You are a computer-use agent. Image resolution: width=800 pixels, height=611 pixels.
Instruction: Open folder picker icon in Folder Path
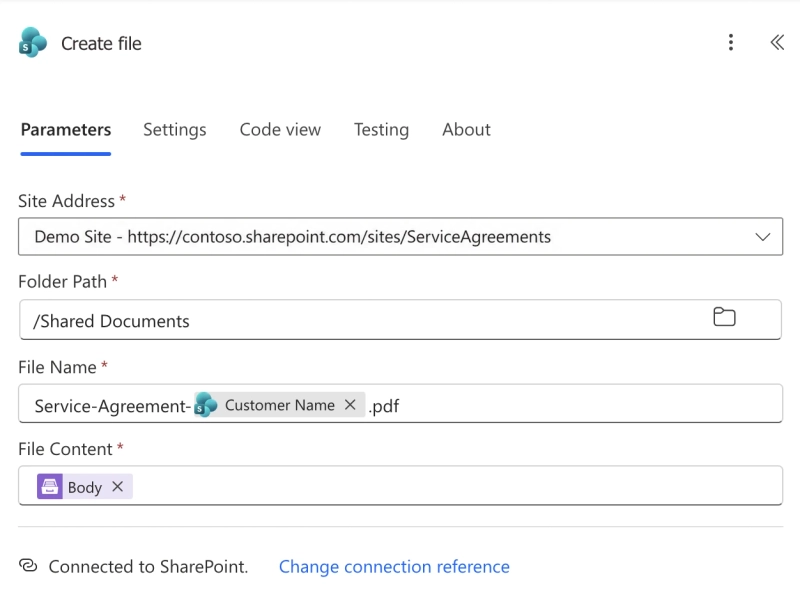click(x=724, y=317)
